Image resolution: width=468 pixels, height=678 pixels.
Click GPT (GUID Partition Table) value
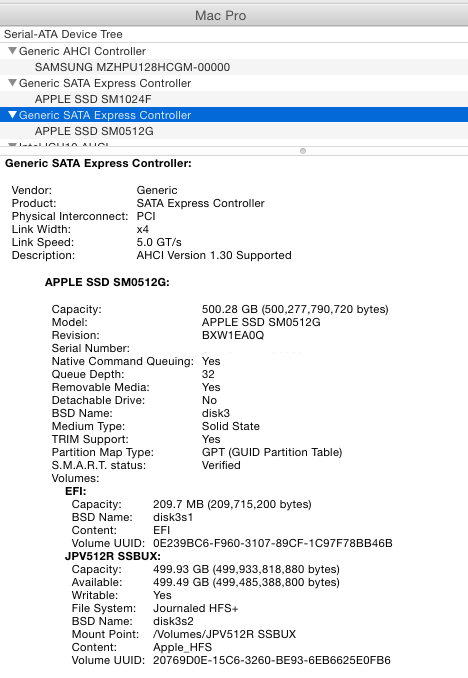[x=272, y=452]
